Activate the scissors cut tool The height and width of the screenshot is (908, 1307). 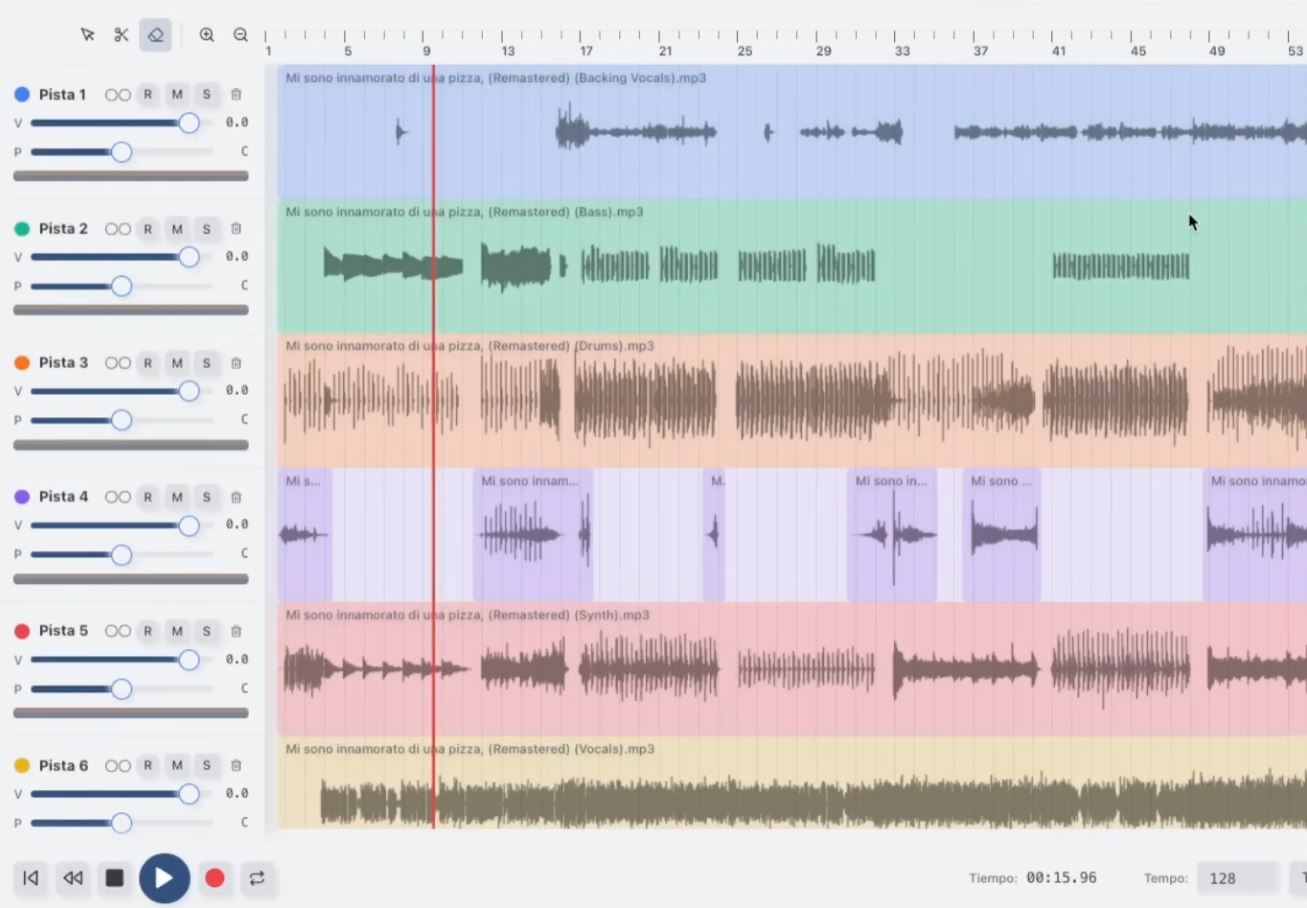pos(121,34)
